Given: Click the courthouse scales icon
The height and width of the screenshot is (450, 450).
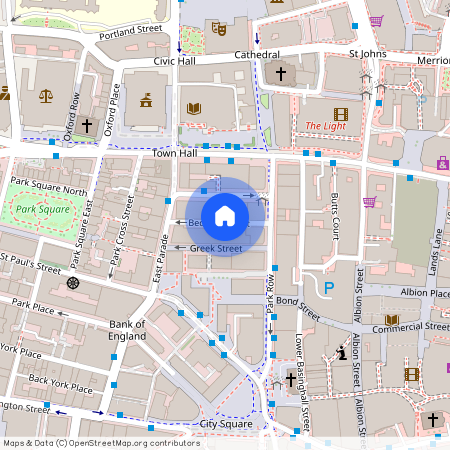Looking at the screenshot, I should tap(46, 96).
